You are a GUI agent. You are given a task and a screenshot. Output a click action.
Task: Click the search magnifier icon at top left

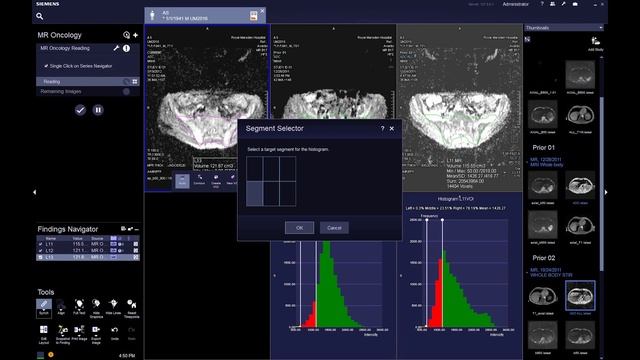pyautogui.click(x=40, y=16)
